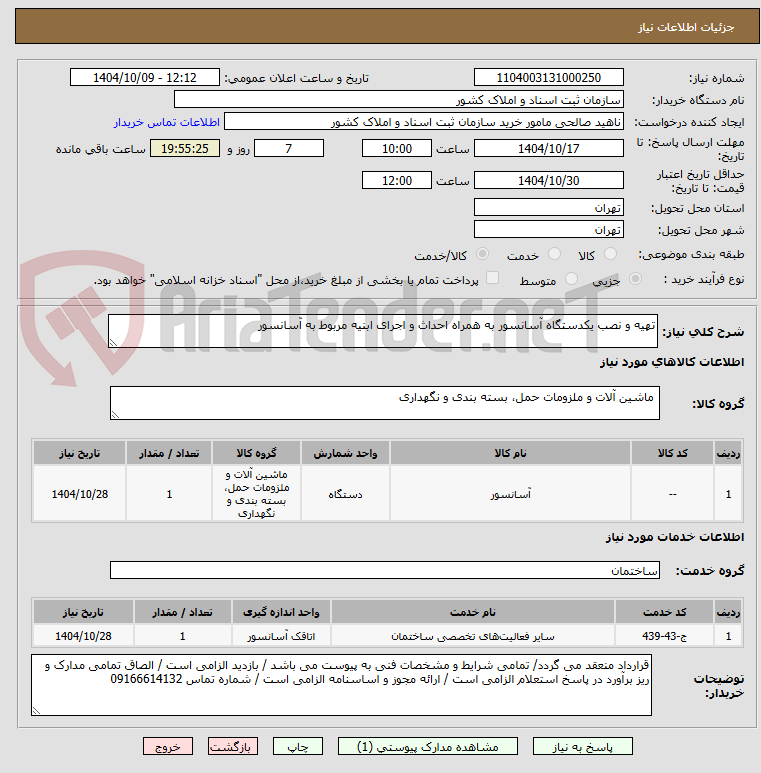Click the واحد شمارش column header
The image size is (761, 773).
tap(345, 453)
